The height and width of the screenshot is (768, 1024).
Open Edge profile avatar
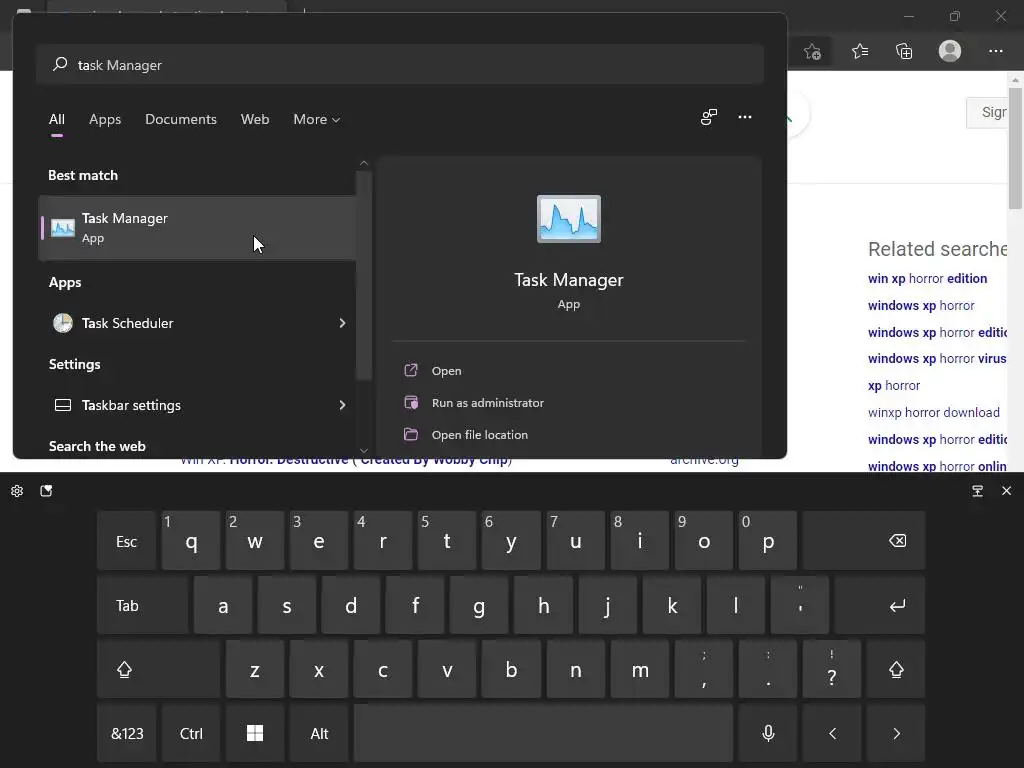pyautogui.click(x=950, y=51)
